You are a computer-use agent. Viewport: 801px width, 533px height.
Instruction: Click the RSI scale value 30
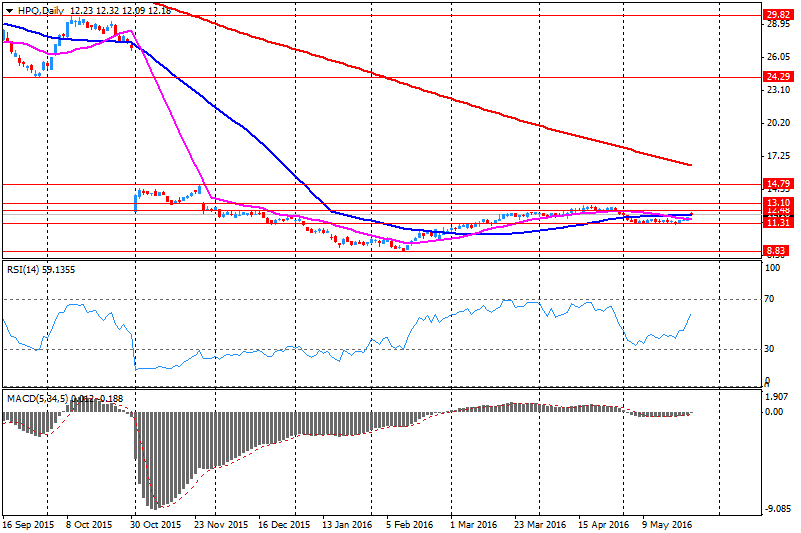point(769,349)
